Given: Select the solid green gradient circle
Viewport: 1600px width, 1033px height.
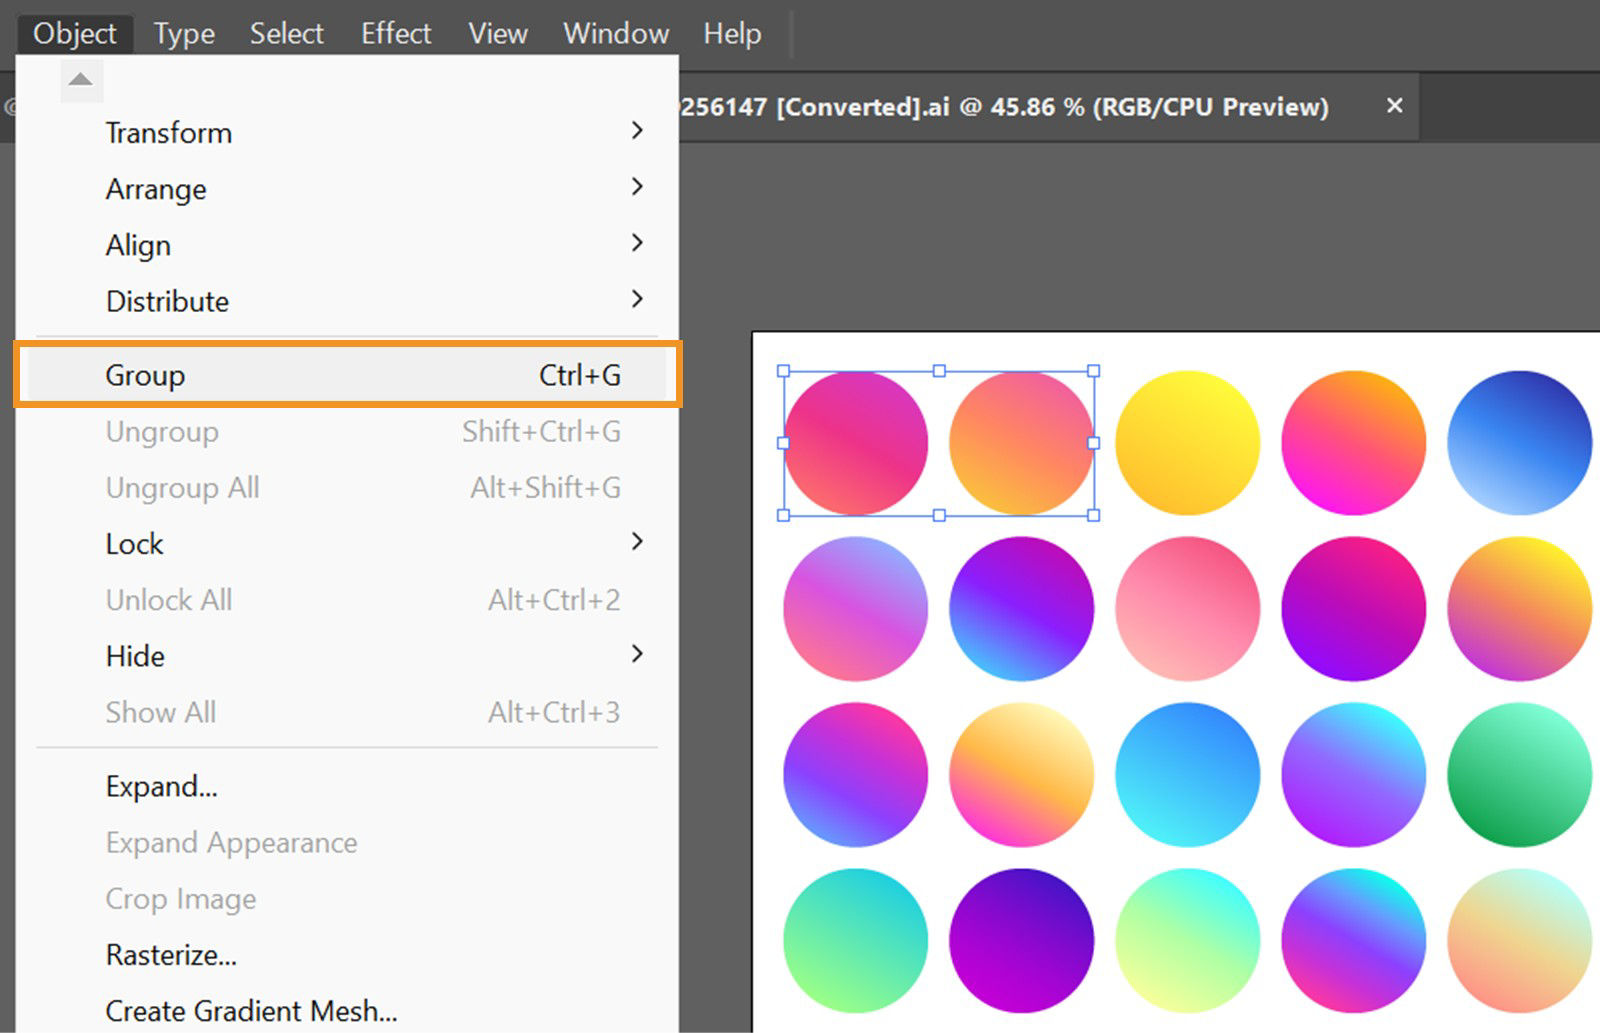Looking at the screenshot, I should (1518, 774).
